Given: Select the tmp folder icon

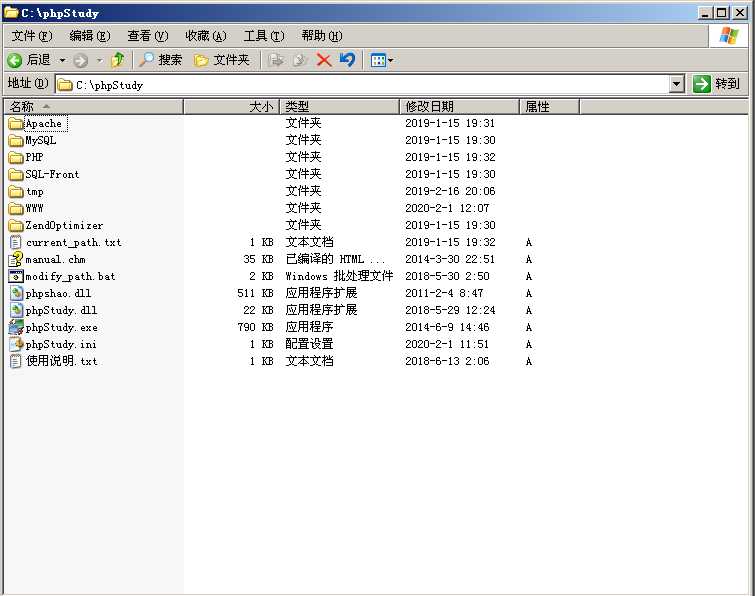Looking at the screenshot, I should [x=16, y=192].
